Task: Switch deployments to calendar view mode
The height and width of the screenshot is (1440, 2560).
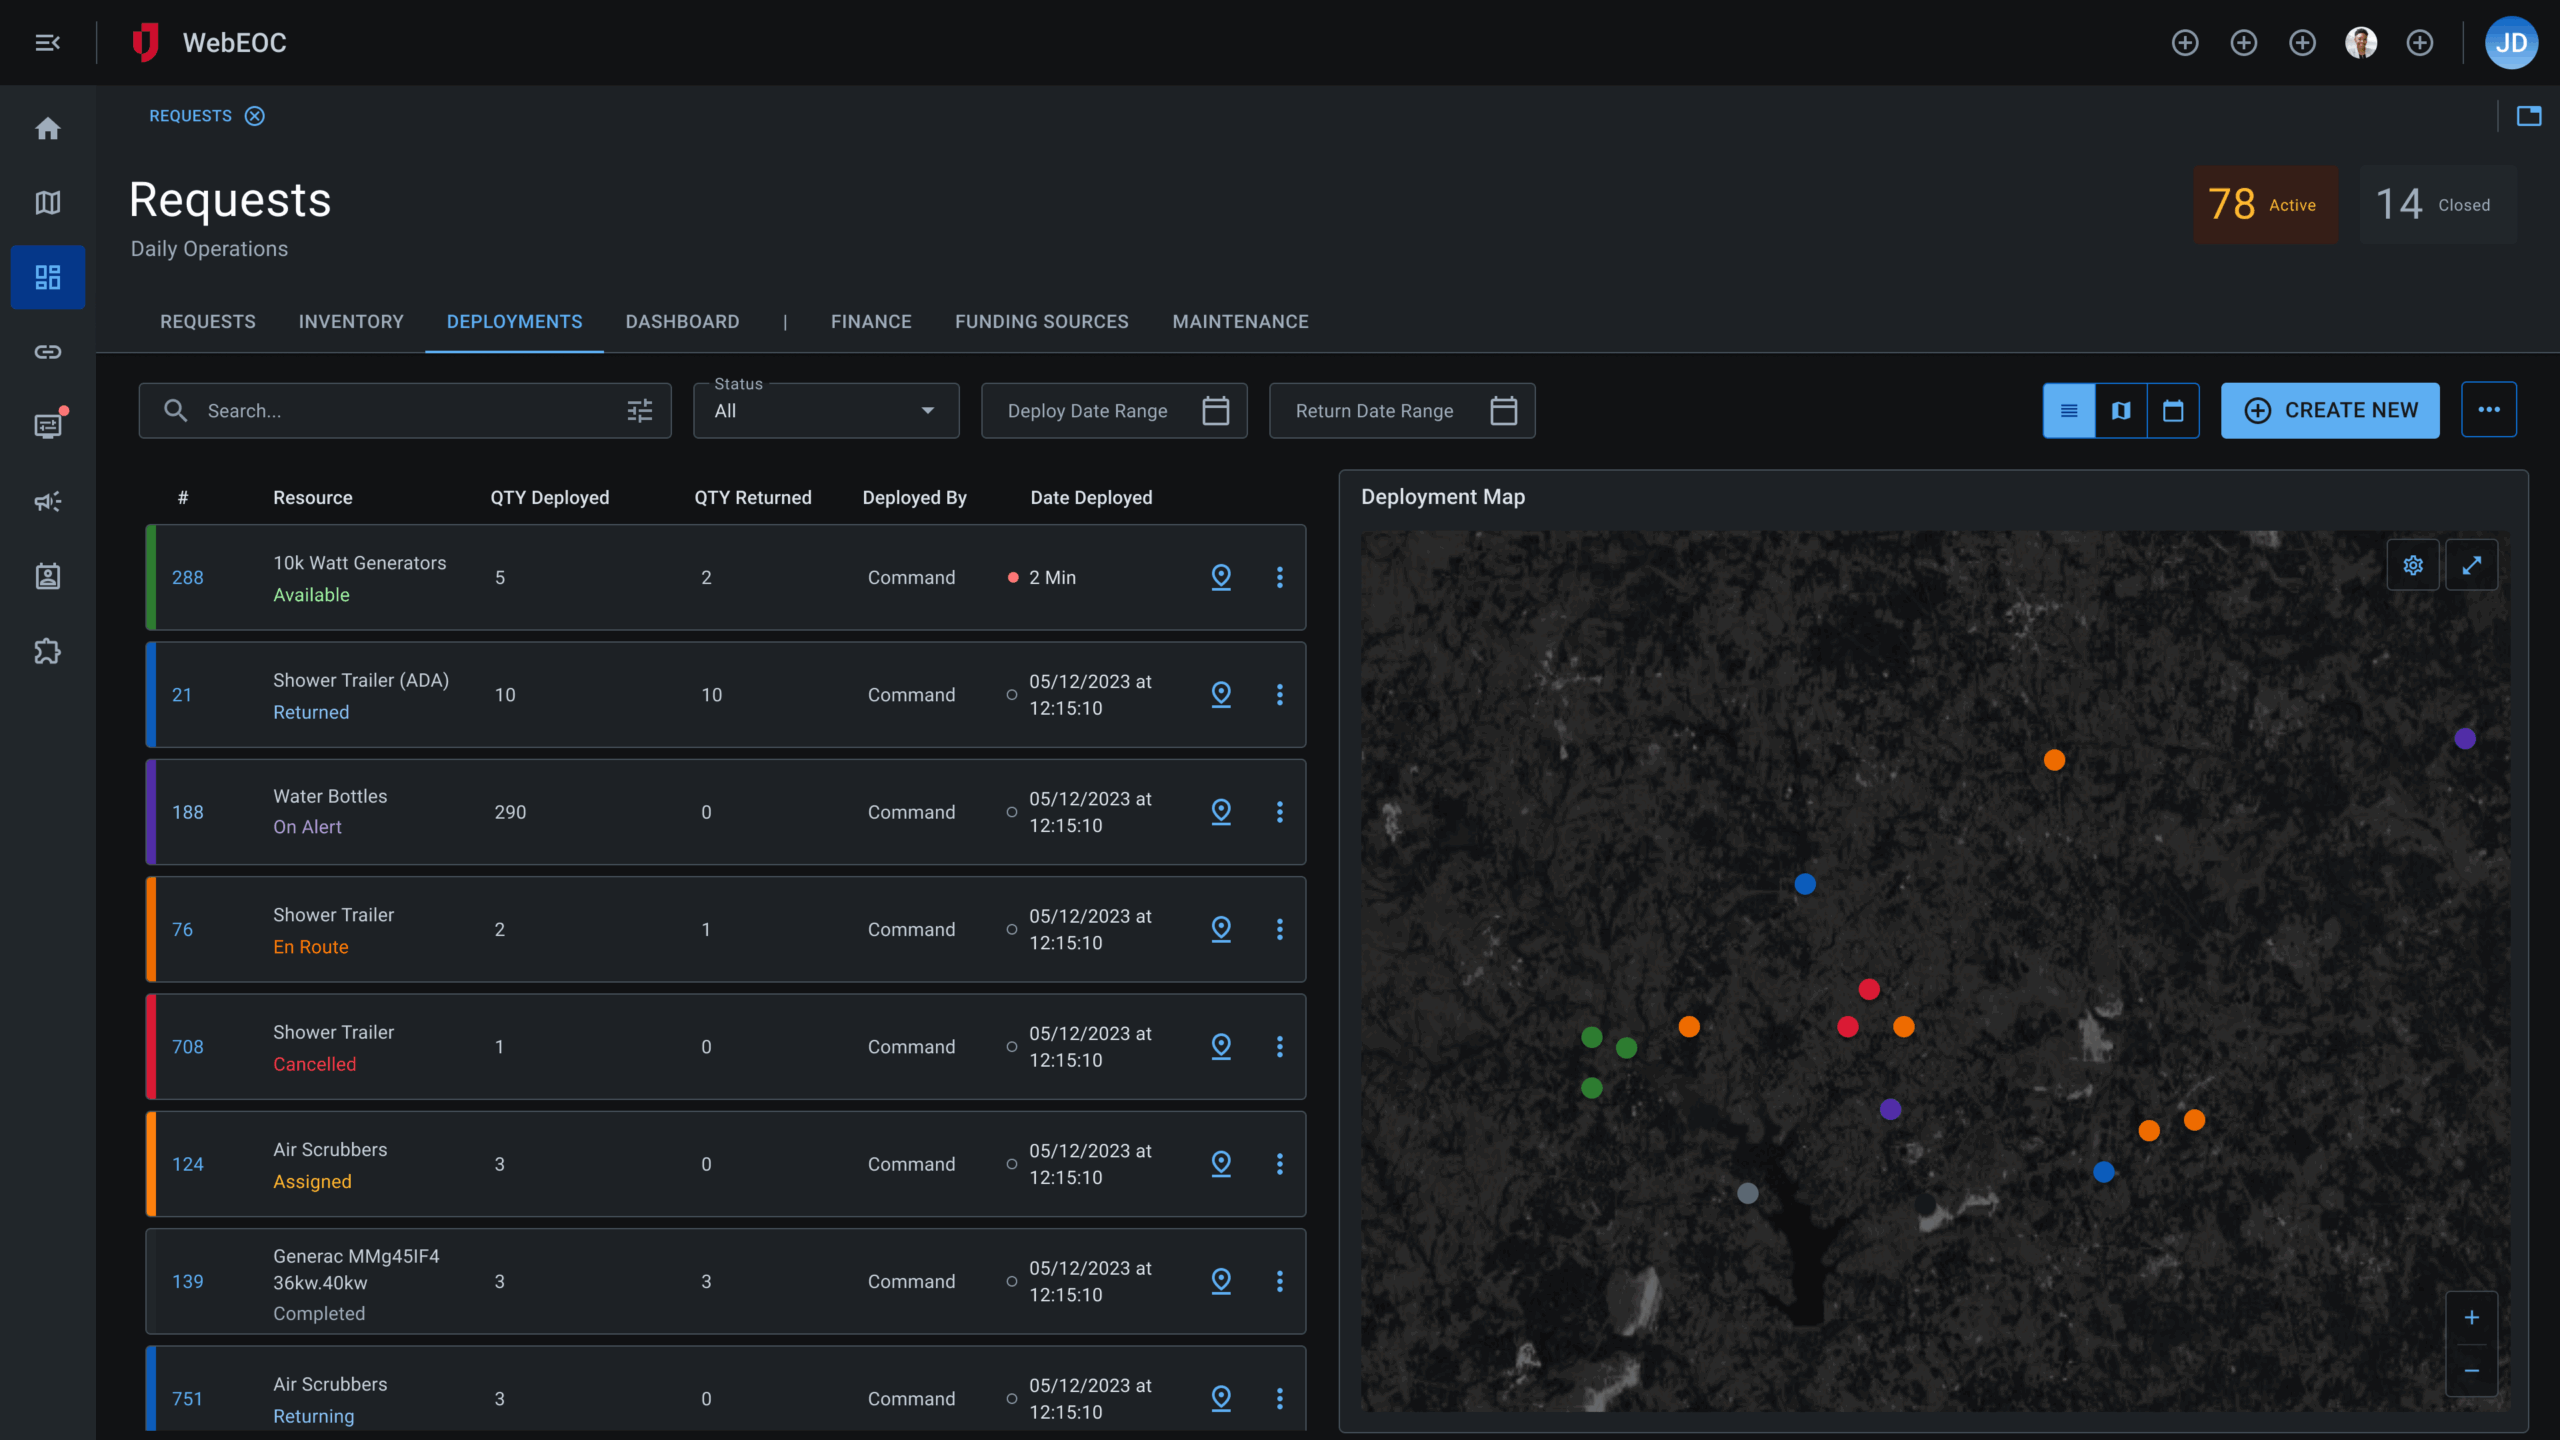Action: pyautogui.click(x=2172, y=410)
